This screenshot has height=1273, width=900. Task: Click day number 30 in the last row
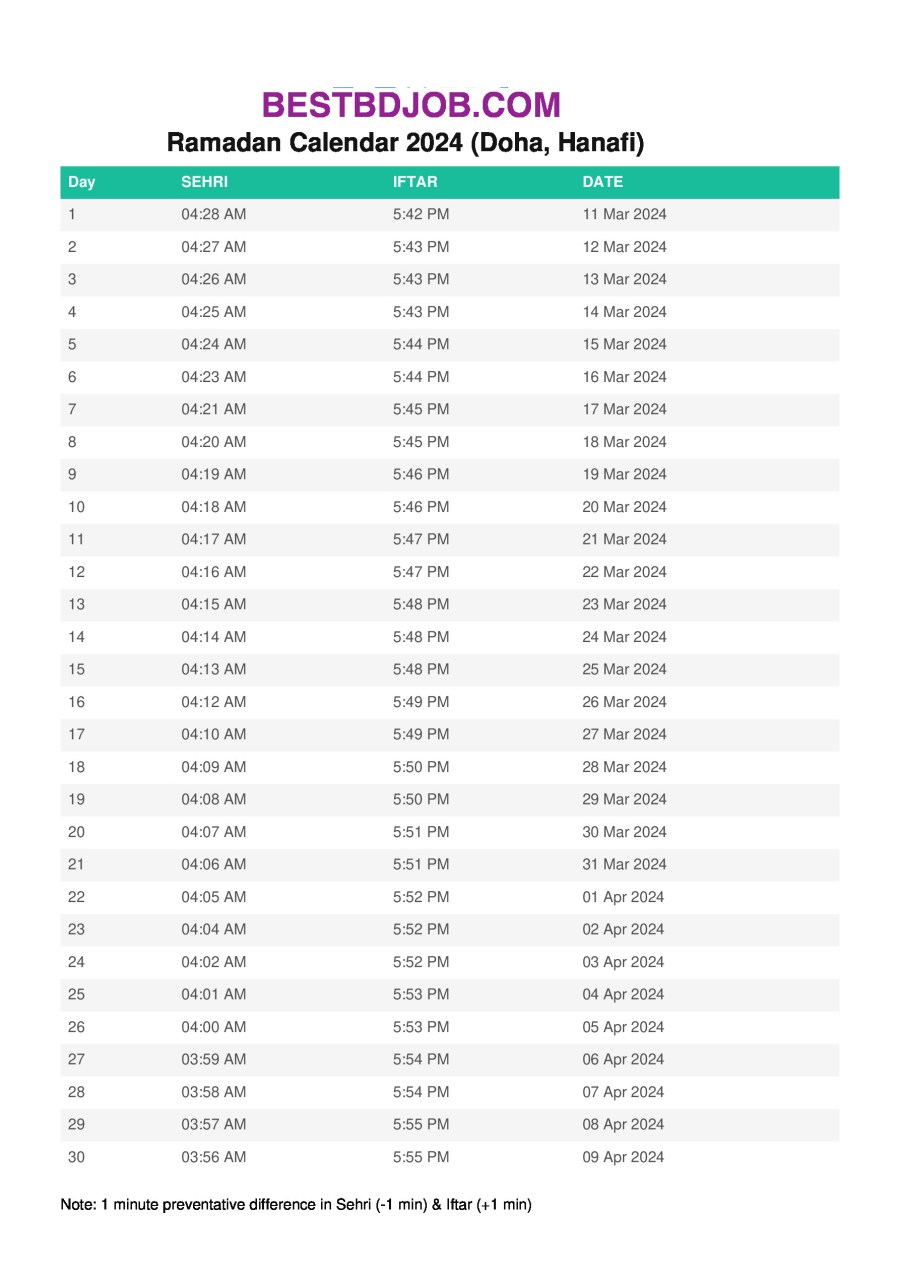pyautogui.click(x=77, y=1157)
